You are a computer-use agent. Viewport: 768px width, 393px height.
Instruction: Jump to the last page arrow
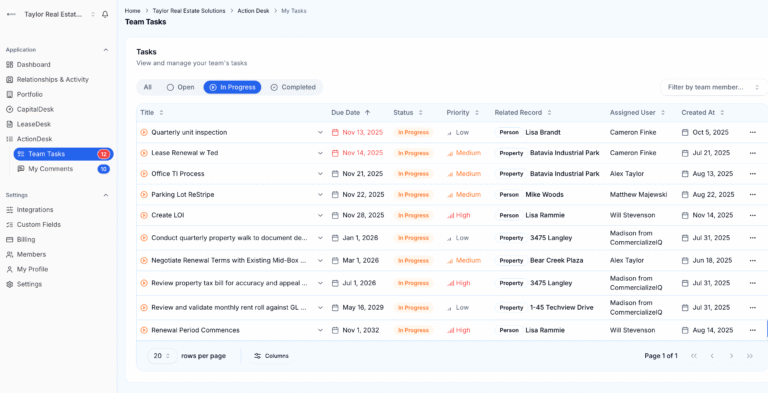click(x=749, y=356)
